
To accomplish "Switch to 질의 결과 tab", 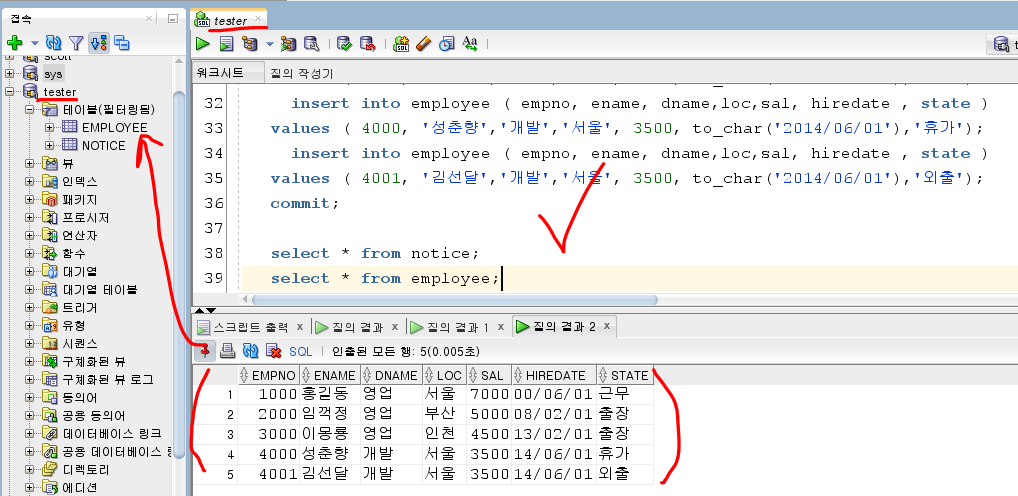I will coord(356,327).
